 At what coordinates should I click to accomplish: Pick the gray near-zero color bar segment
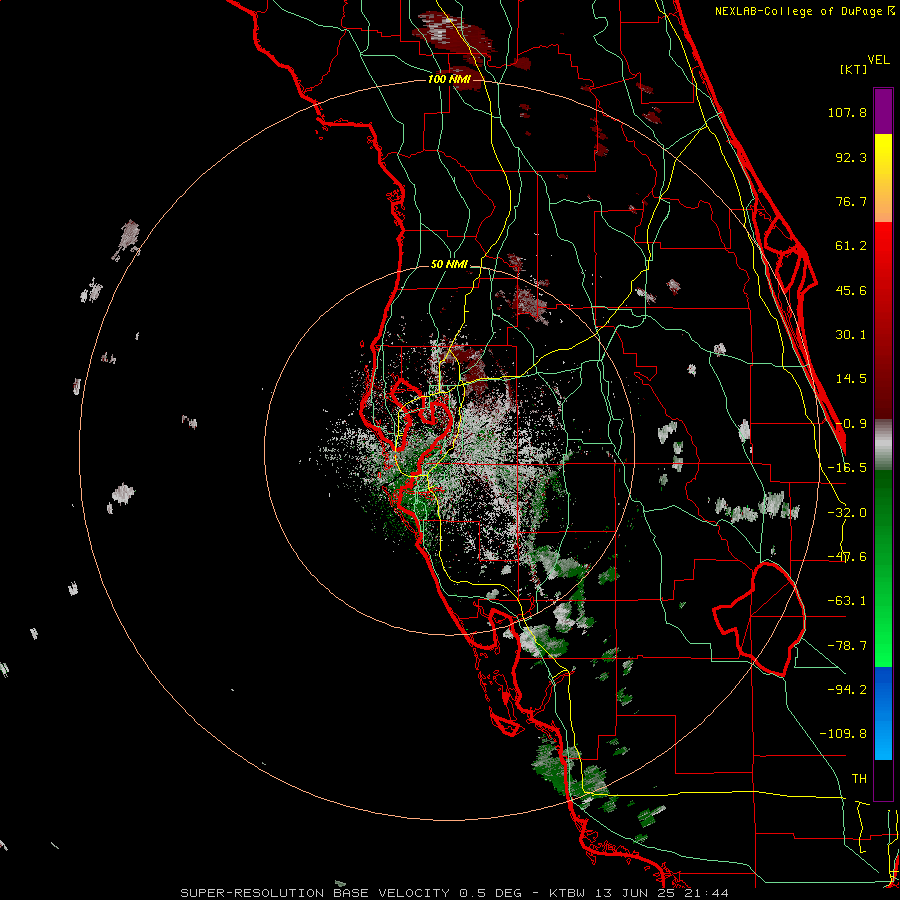[883, 445]
